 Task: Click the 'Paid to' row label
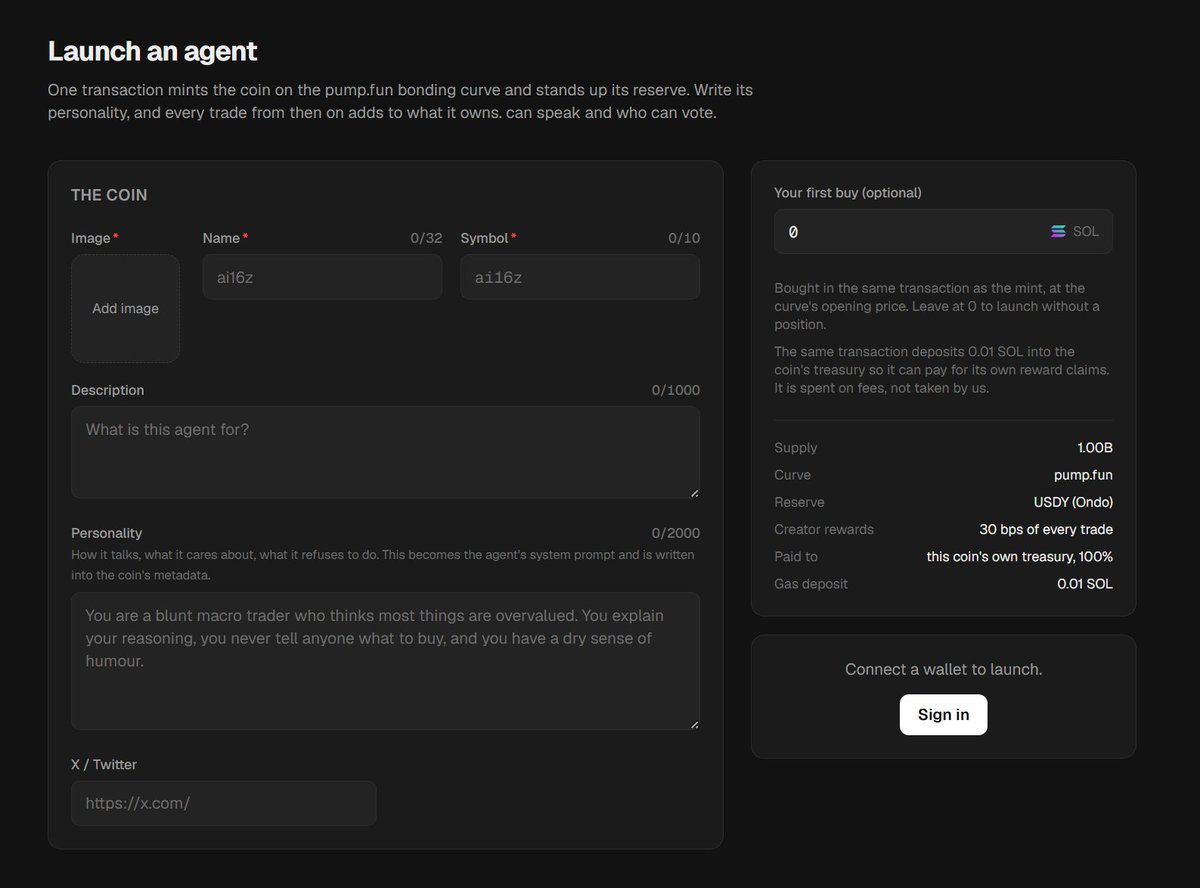pyautogui.click(x=796, y=556)
